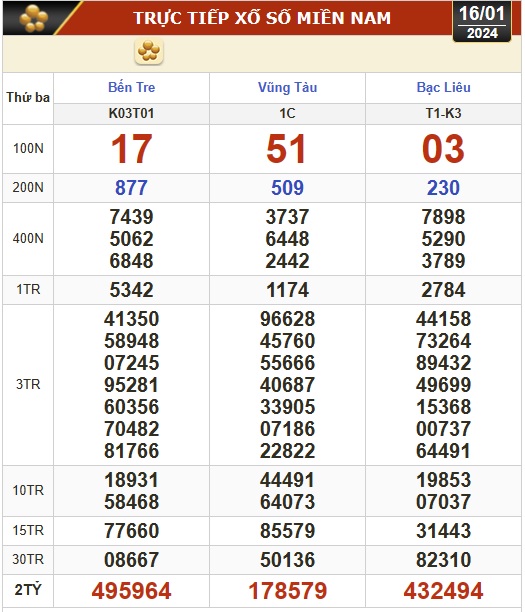Click Bạc Liêu 30TR result 82310
This screenshot has height=612, width=525.
coord(443,560)
